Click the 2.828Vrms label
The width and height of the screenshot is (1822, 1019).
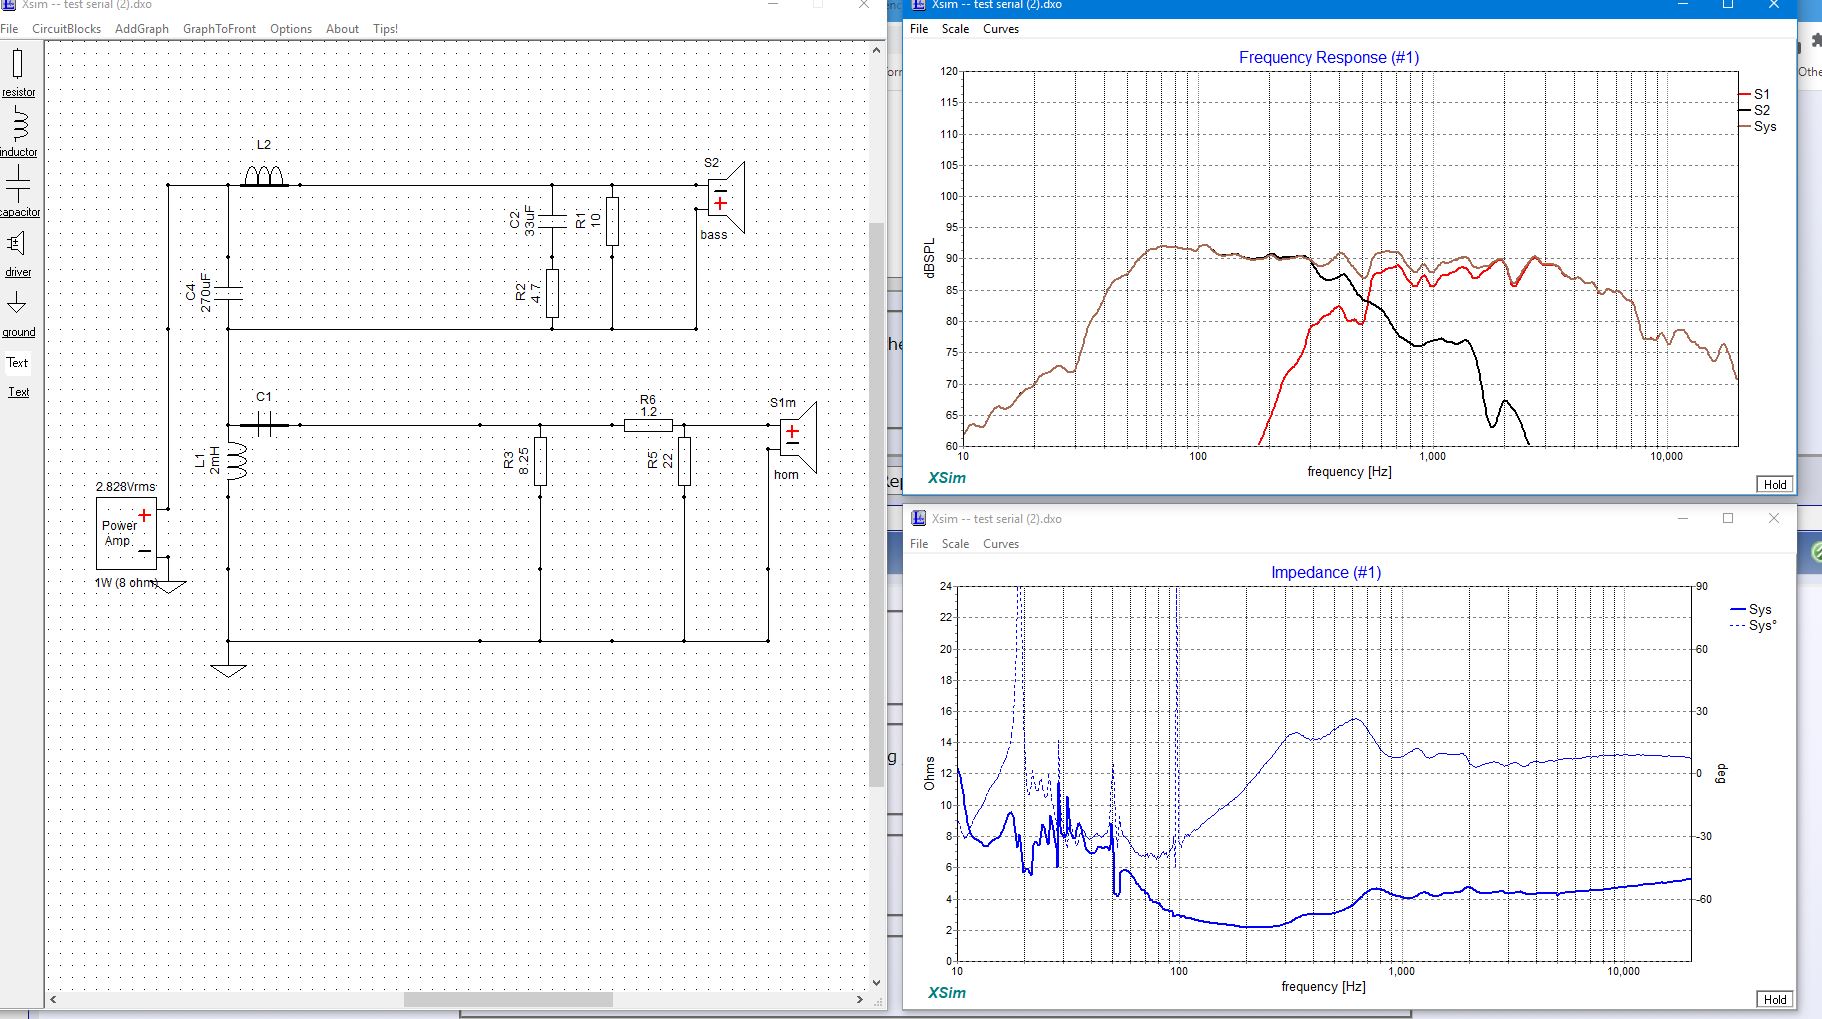pyautogui.click(x=126, y=487)
